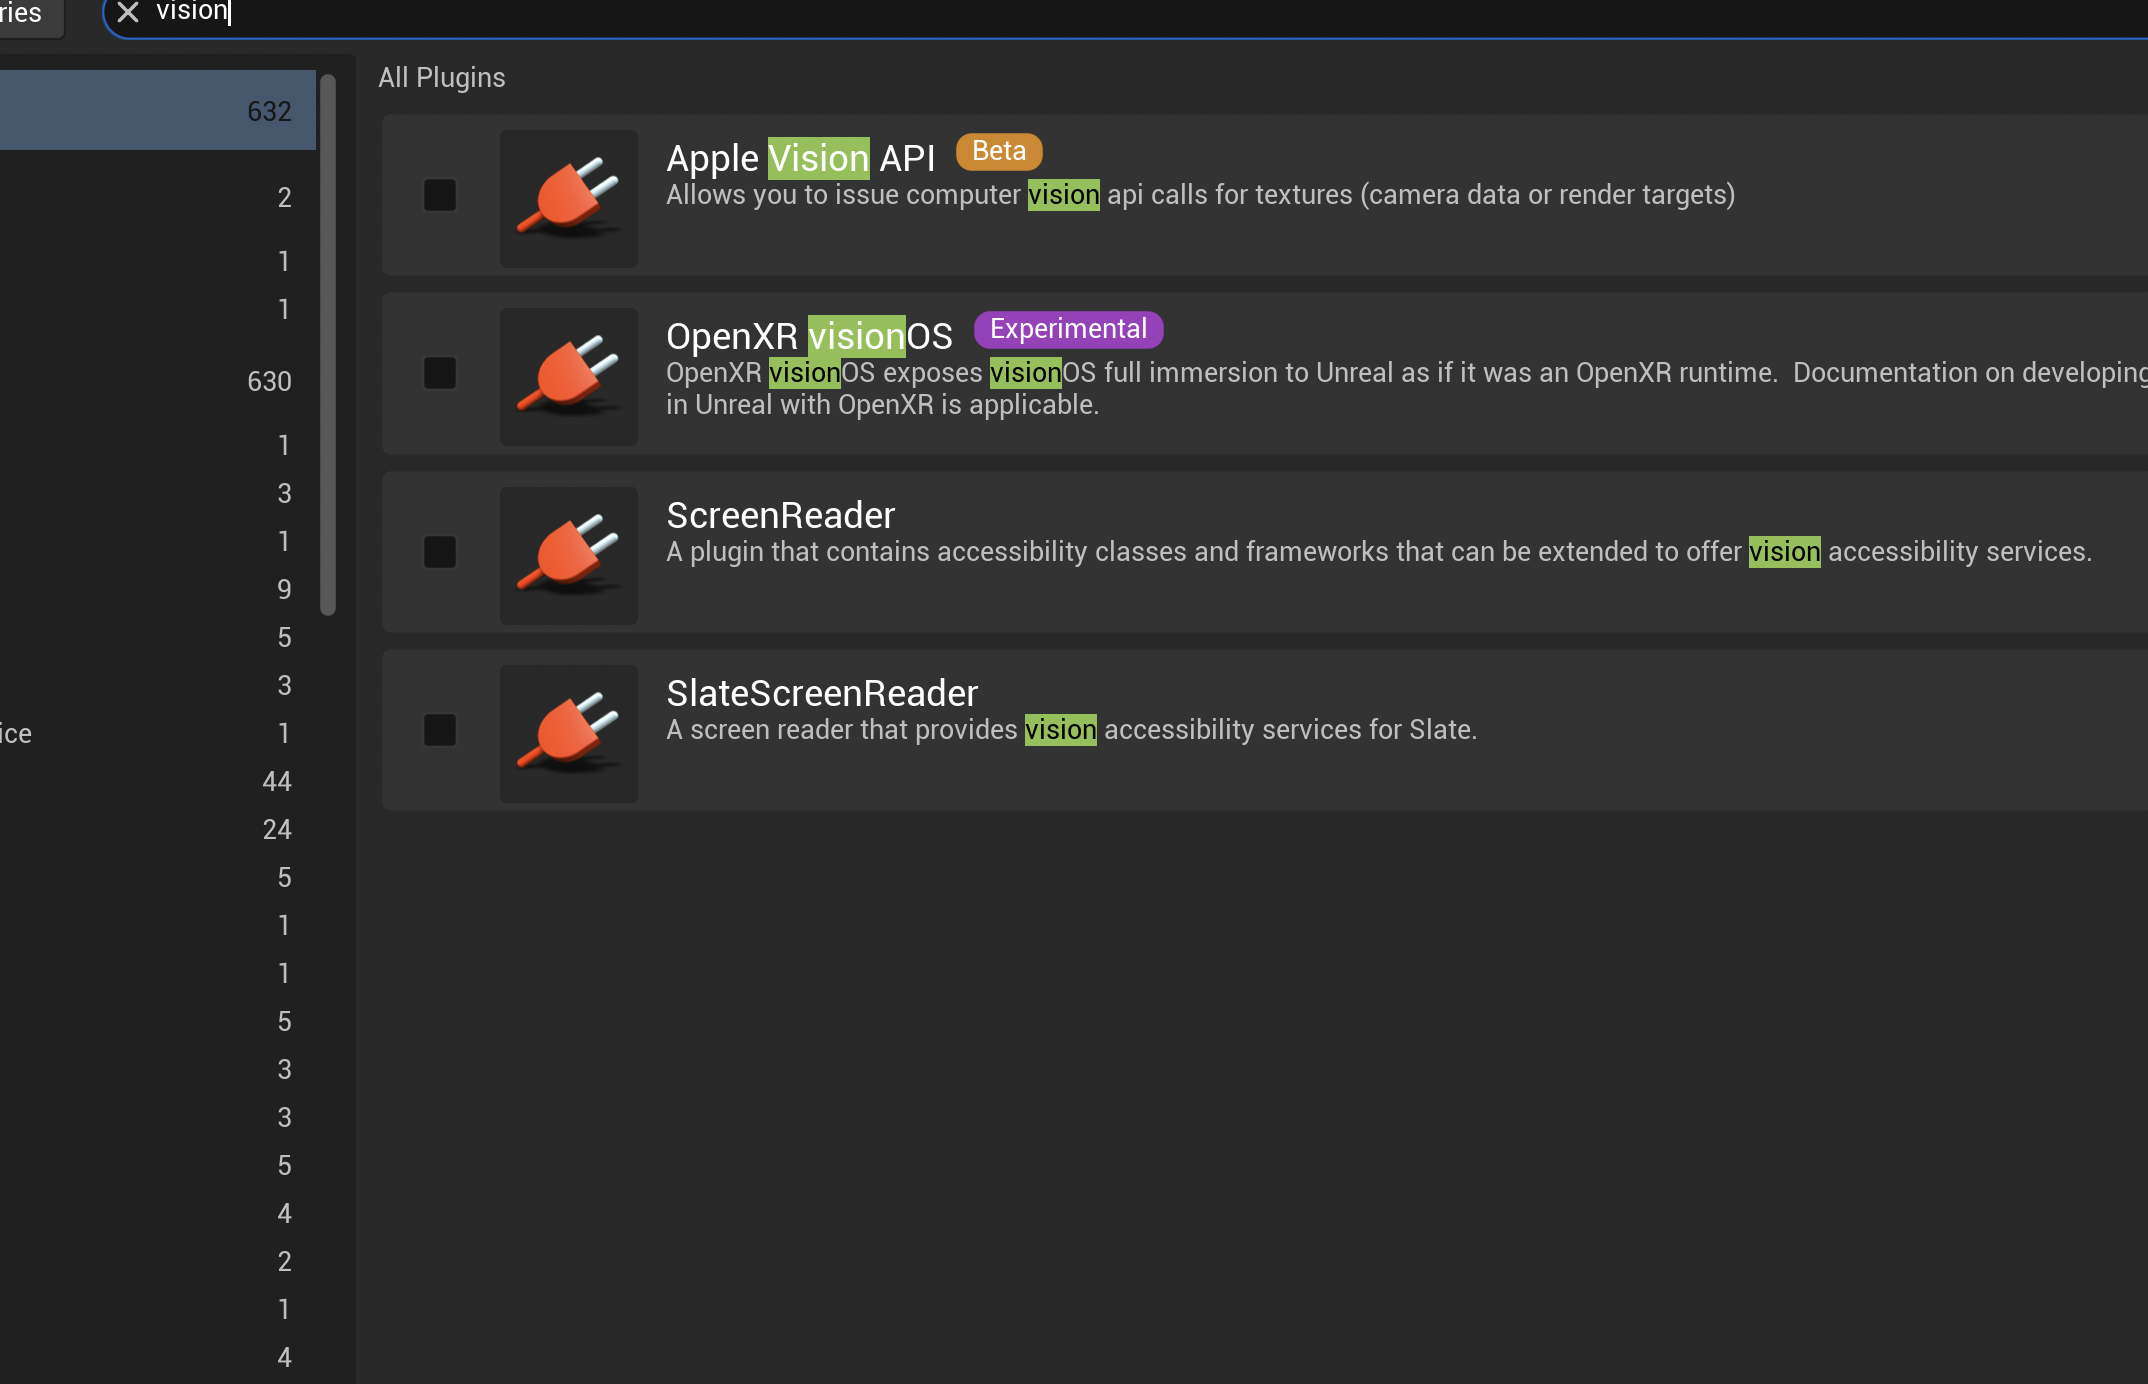This screenshot has height=1384, width=2148.
Task: Click the All Plugins heading
Action: [442, 77]
